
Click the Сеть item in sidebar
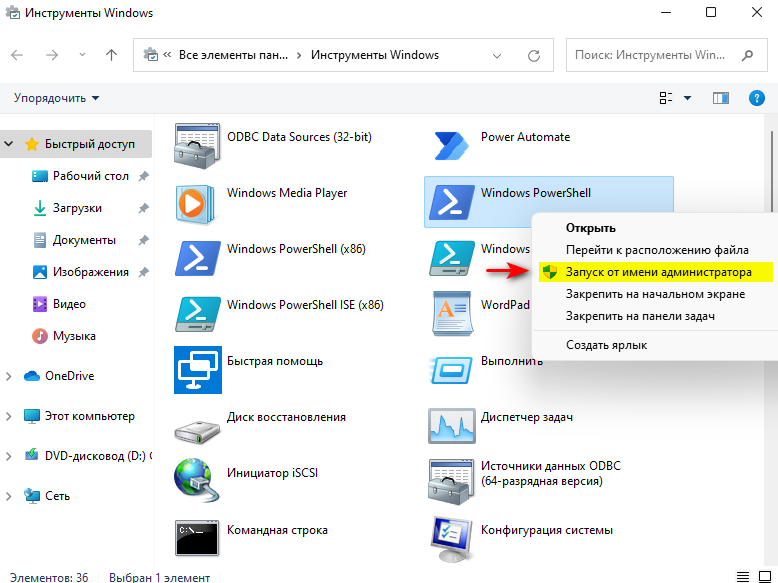click(x=57, y=496)
